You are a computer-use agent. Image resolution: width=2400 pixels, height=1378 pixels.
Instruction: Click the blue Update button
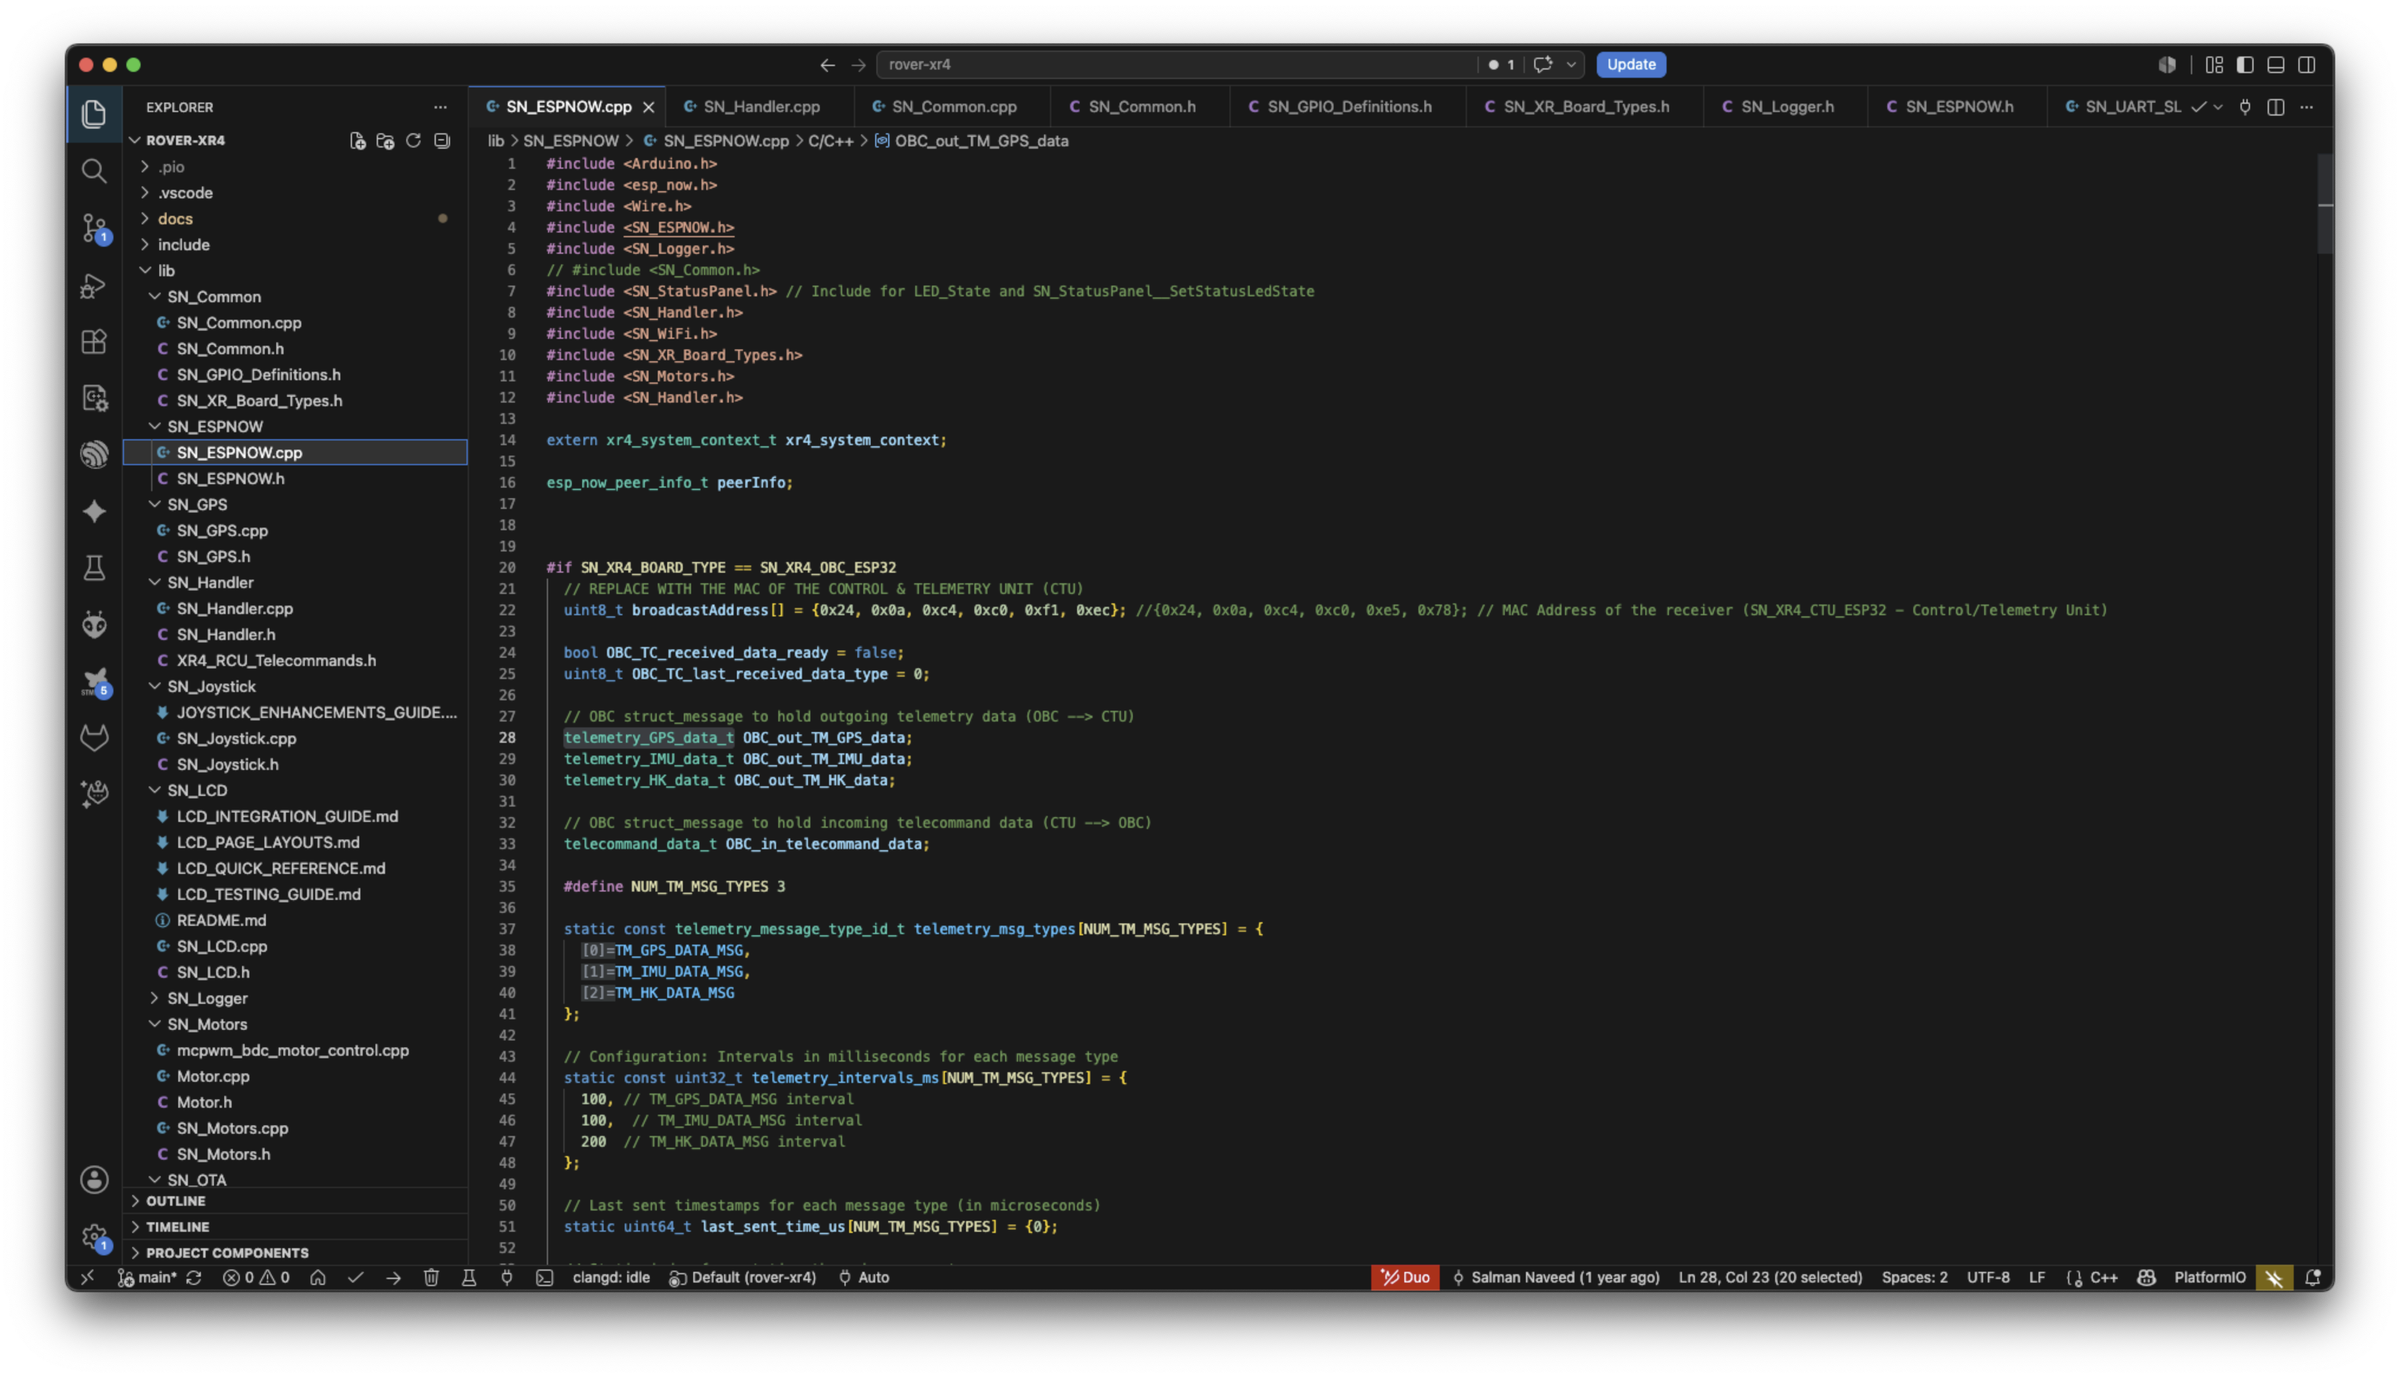1631,65
